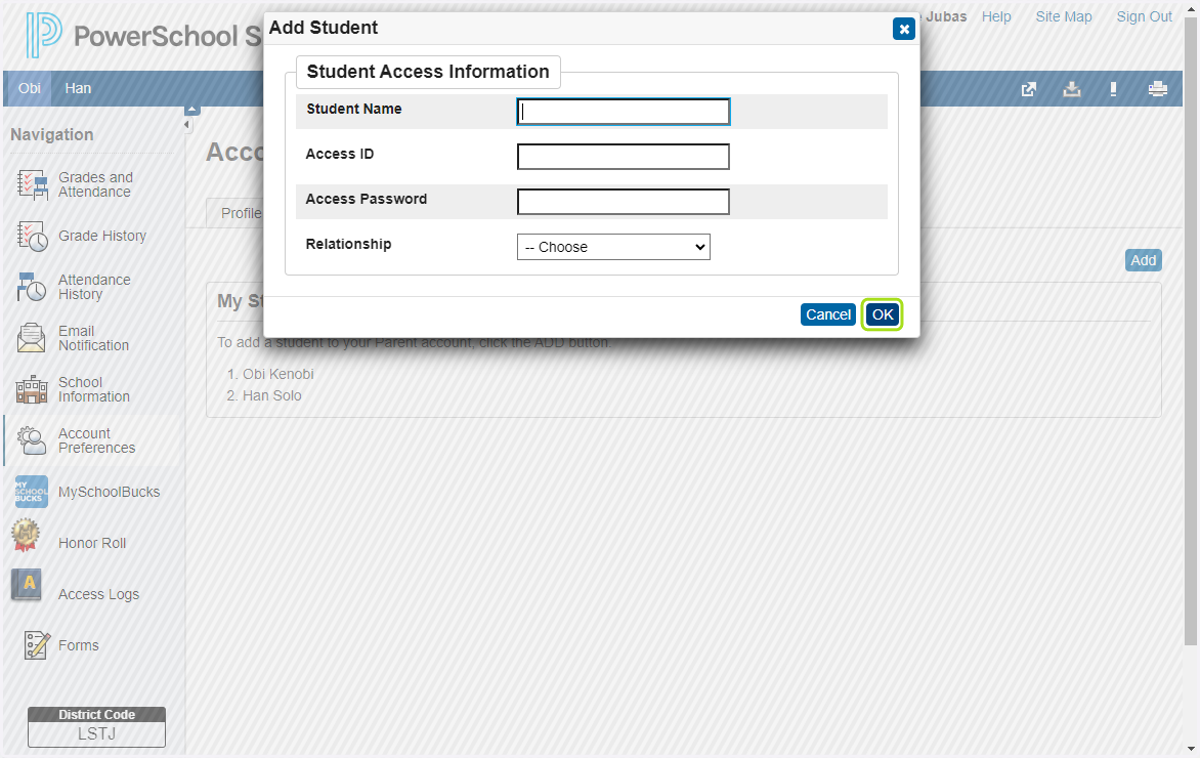Click the printer icon in header
The width and height of the screenshot is (1200, 758).
coord(1158,89)
